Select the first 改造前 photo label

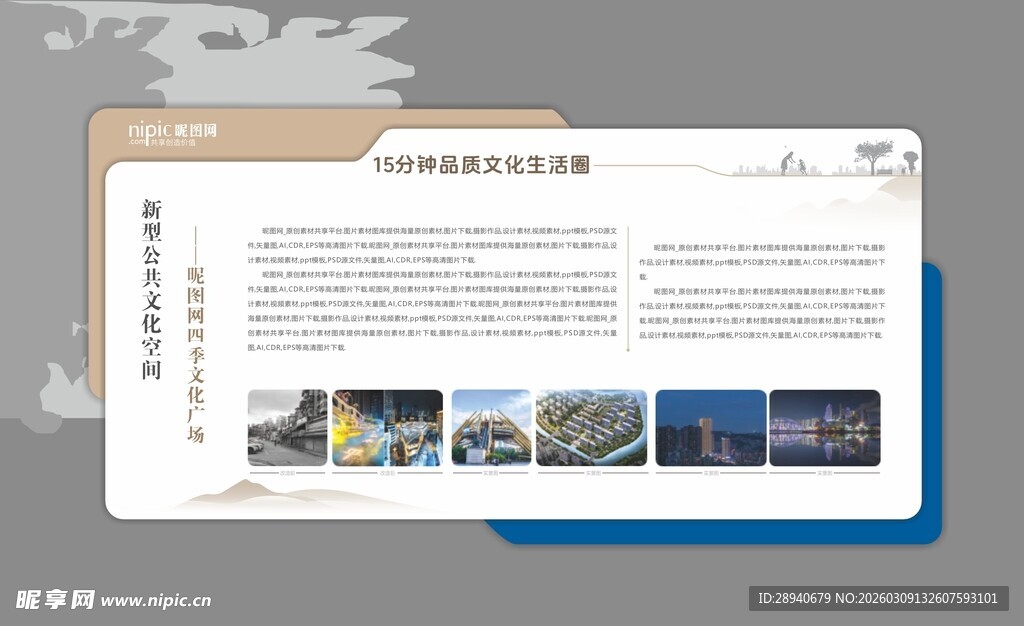coord(283,469)
